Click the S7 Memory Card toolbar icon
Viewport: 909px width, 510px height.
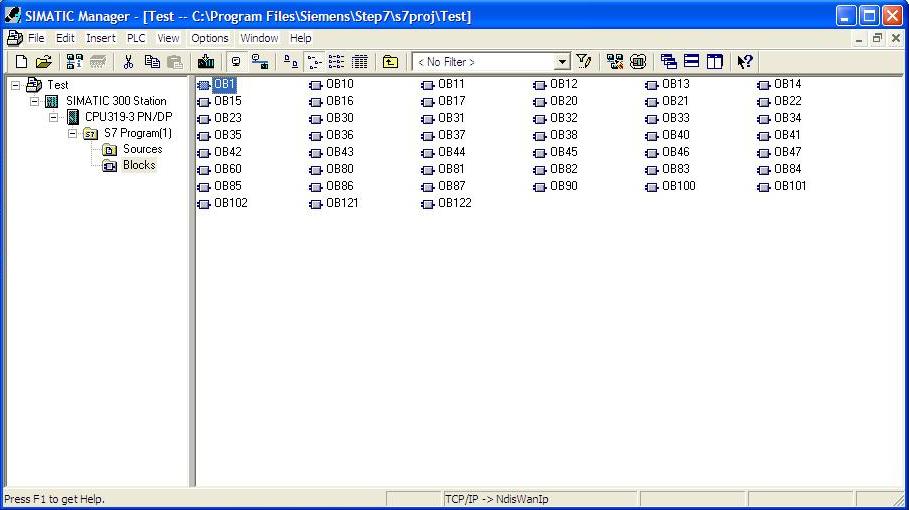[97, 61]
